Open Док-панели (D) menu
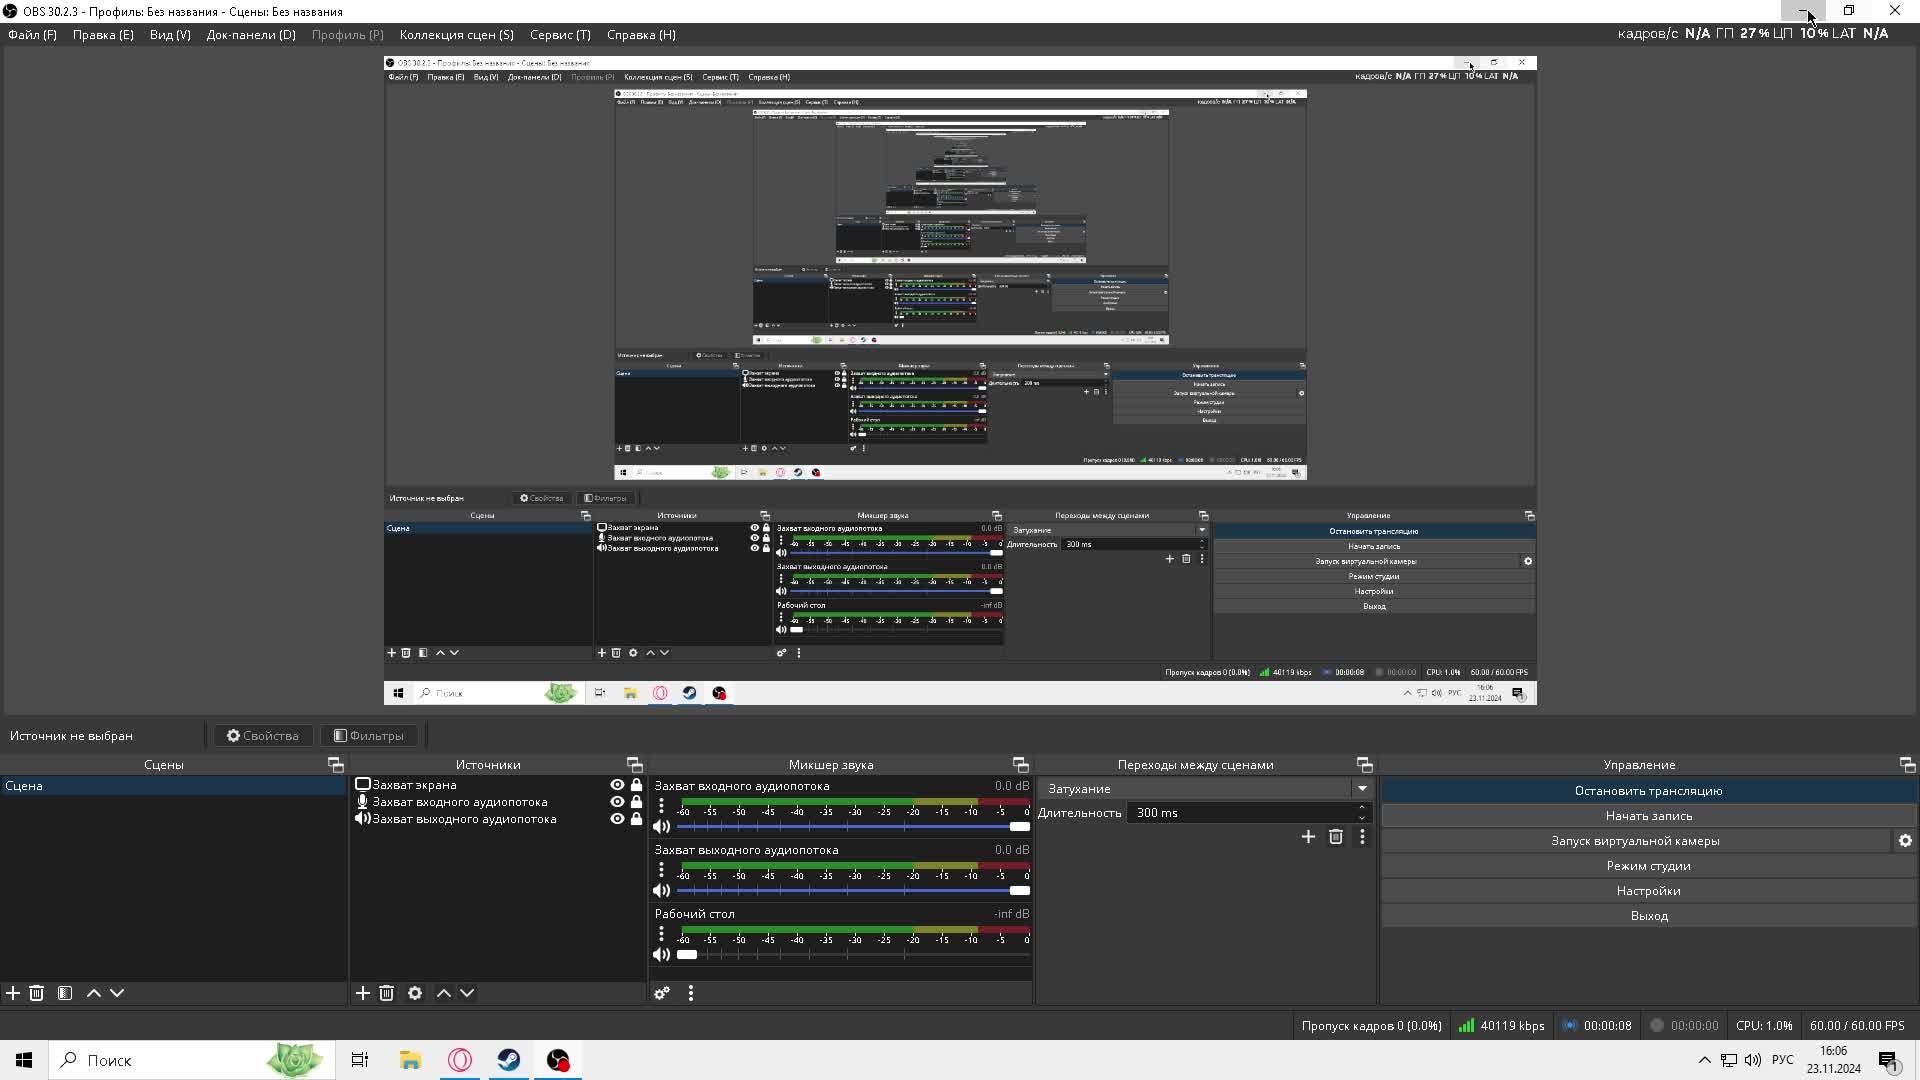Viewport: 1920px width, 1080px height. [x=251, y=34]
